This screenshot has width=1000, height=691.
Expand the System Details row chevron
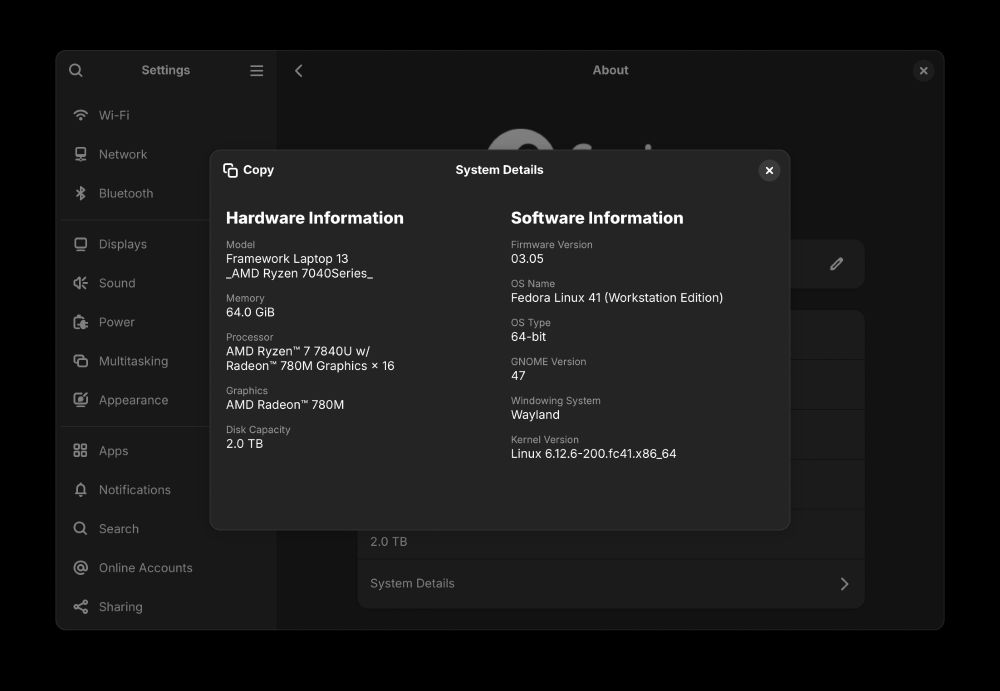[x=844, y=584]
